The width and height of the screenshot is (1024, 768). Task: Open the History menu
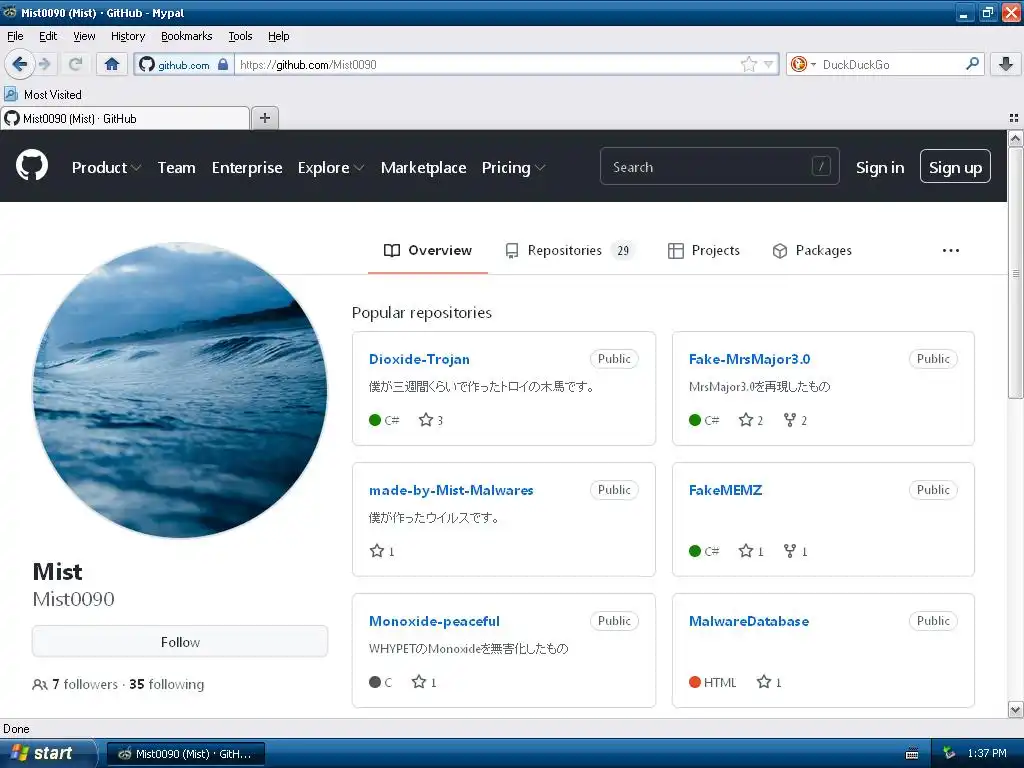[127, 36]
